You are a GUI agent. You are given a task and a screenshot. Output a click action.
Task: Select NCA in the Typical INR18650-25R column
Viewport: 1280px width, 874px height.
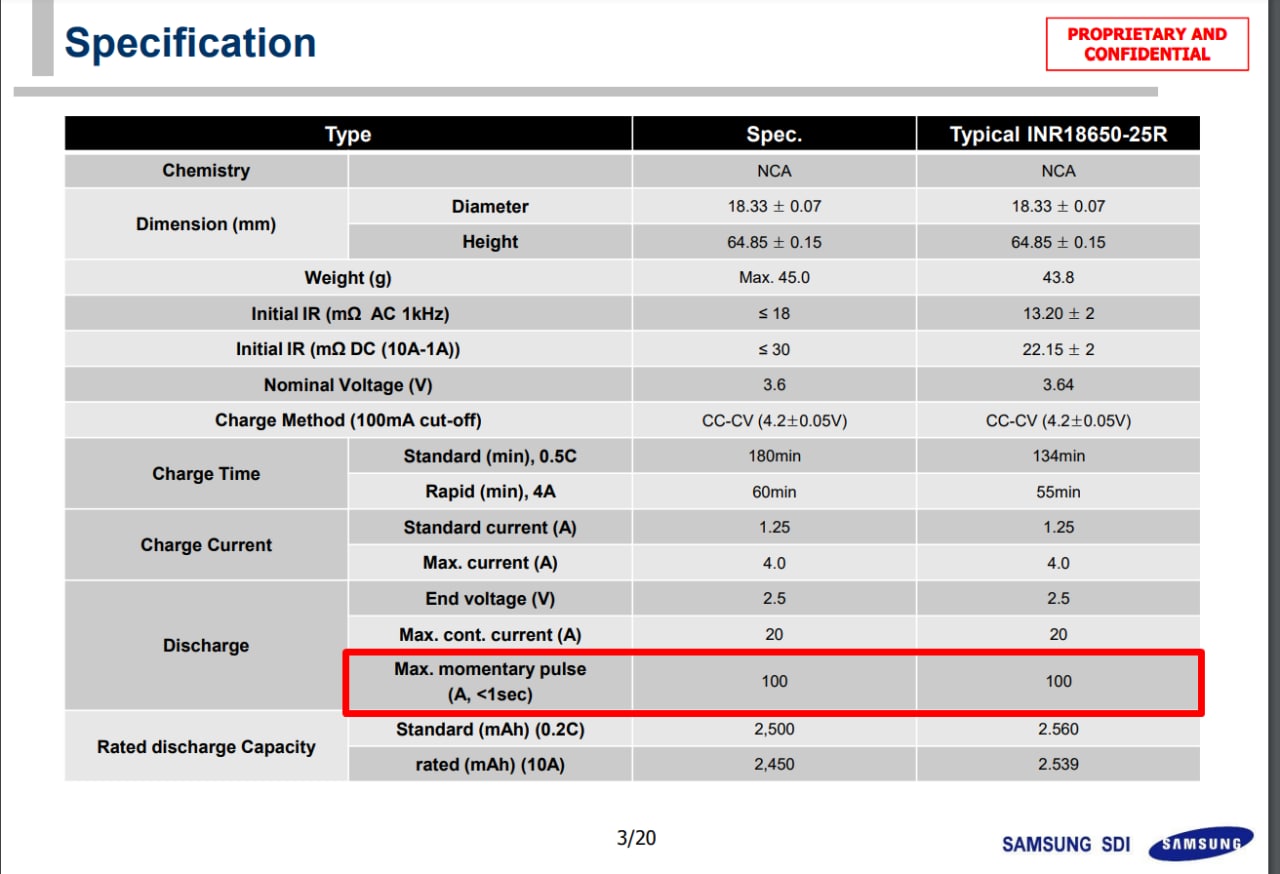(x=1058, y=171)
